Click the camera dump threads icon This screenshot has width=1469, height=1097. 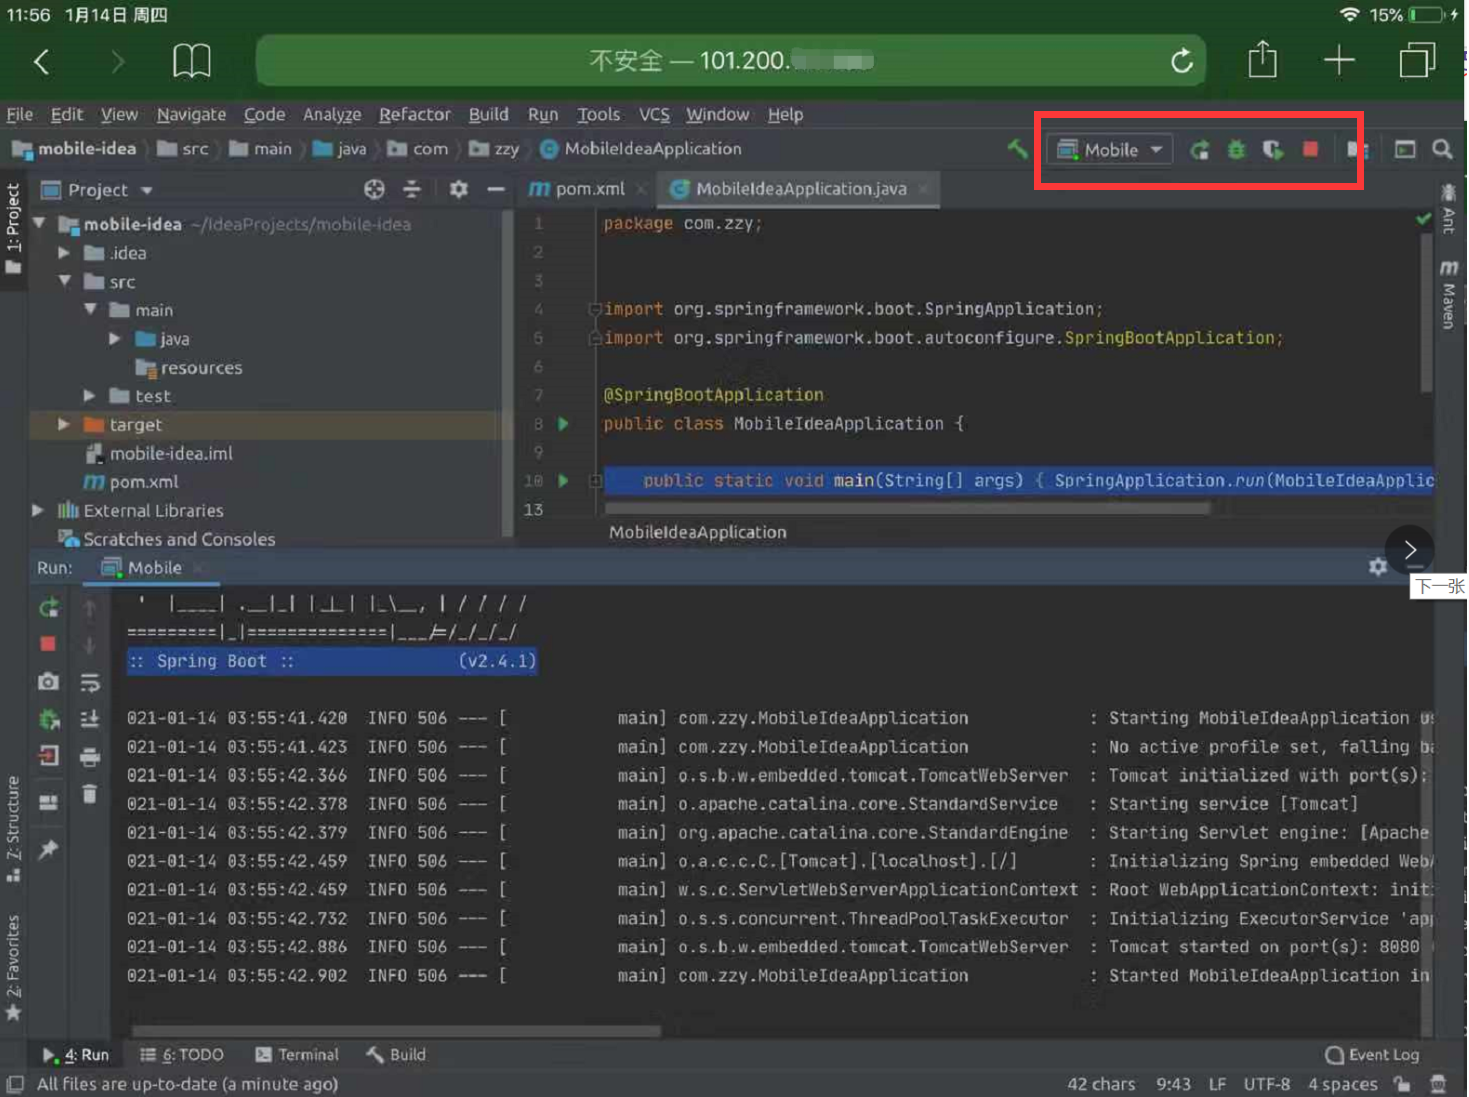point(48,682)
